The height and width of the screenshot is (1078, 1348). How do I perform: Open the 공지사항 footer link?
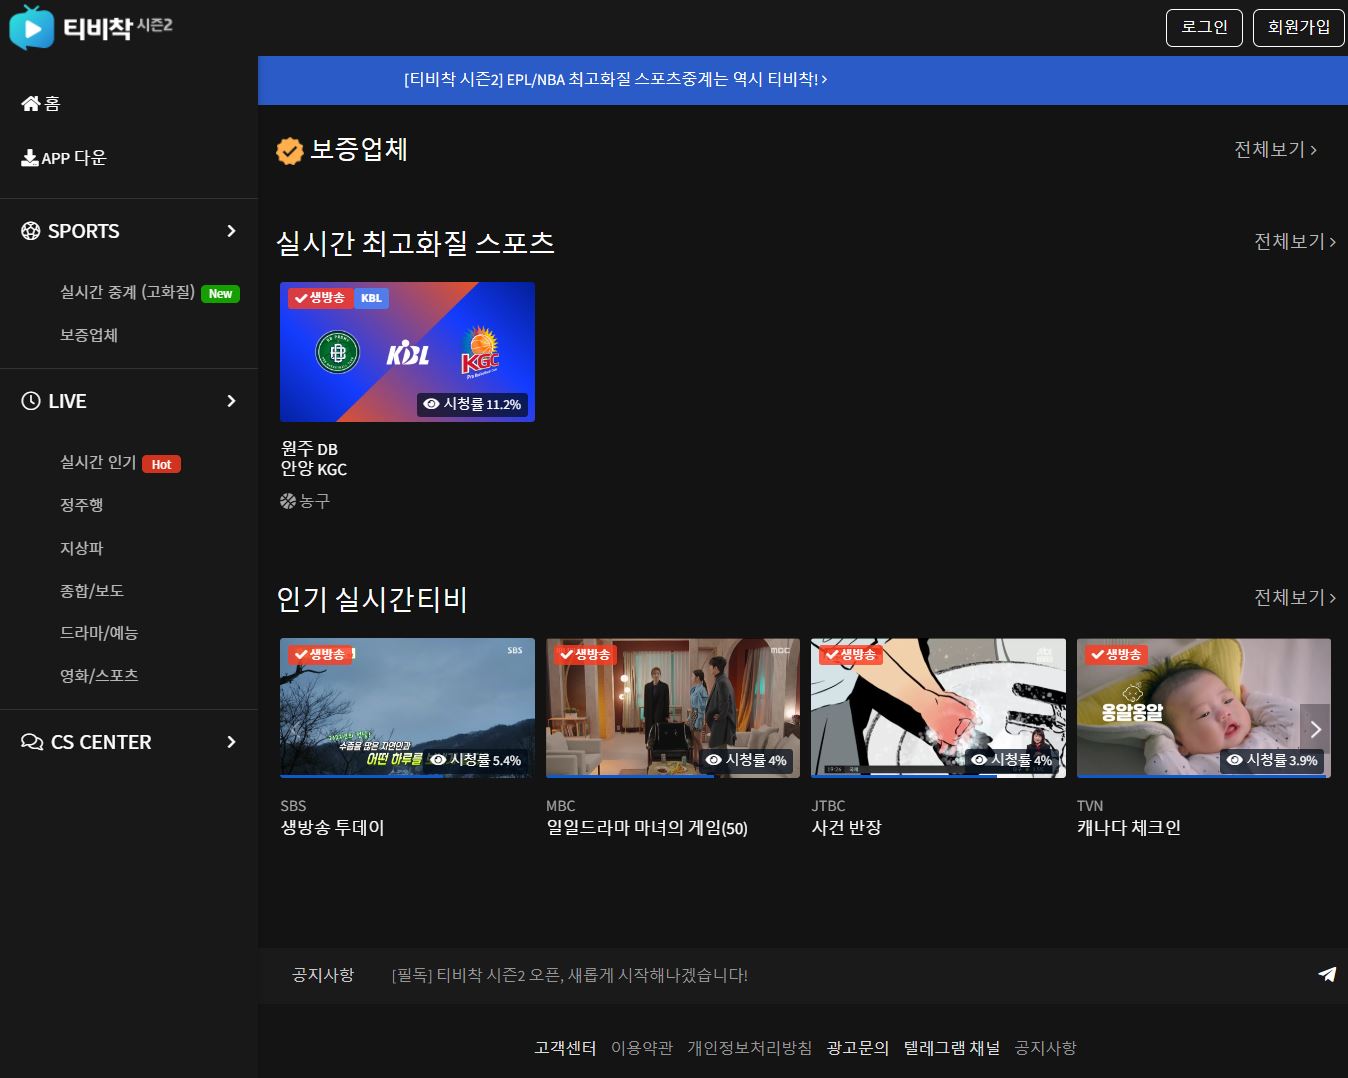pos(1045,1048)
